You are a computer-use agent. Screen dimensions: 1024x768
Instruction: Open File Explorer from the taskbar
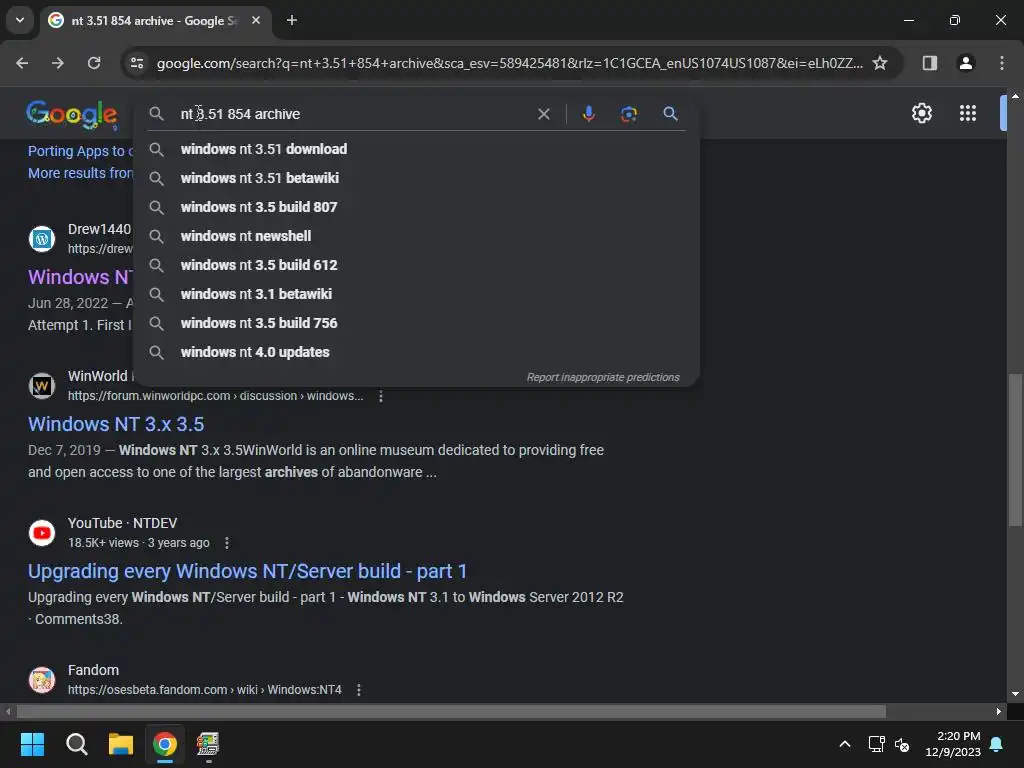(121, 744)
